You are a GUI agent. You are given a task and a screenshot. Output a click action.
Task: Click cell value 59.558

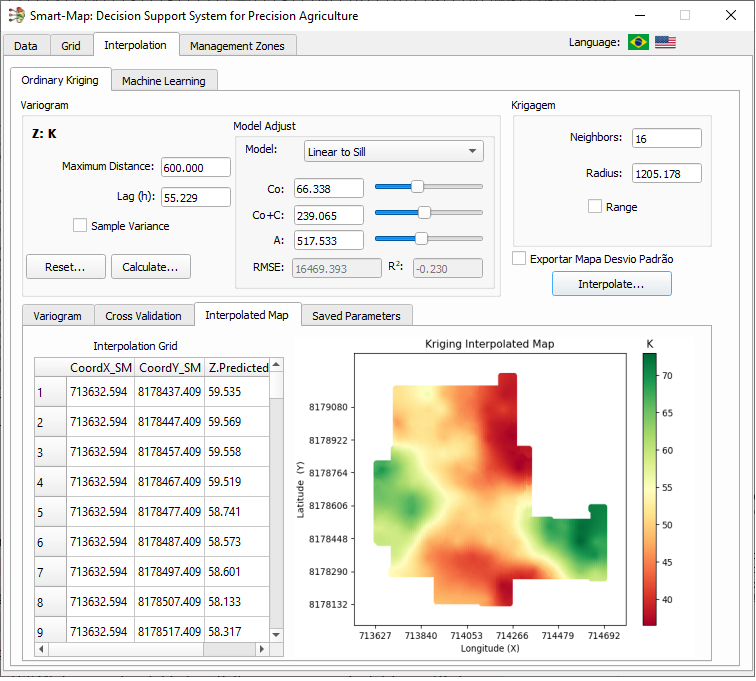coord(237,451)
